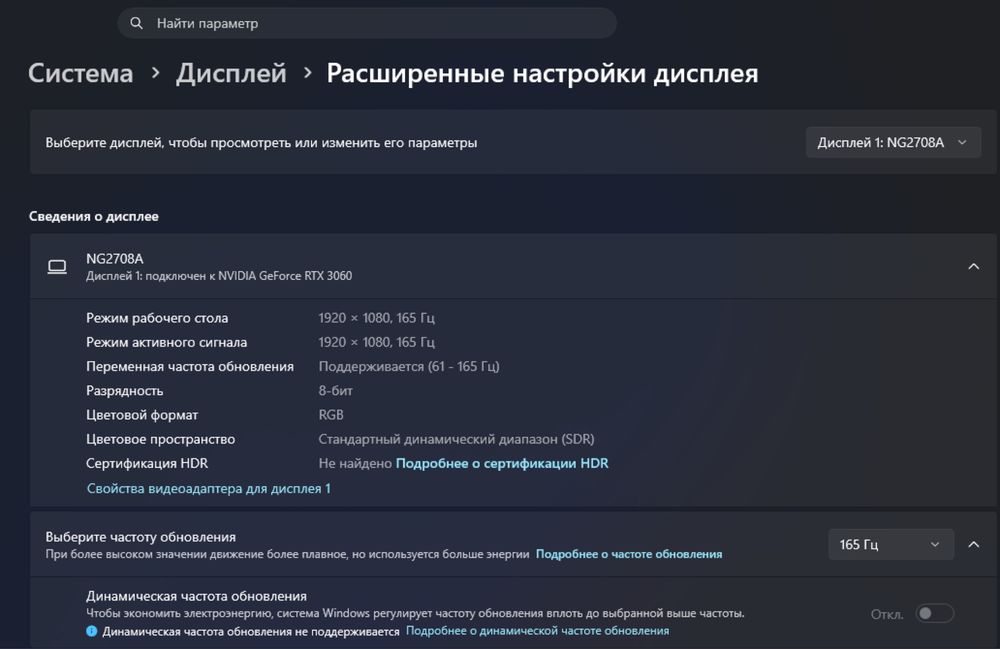Click the "8-бит" bit depth value
Screen dimensions: 1000x649
[x=335, y=391]
